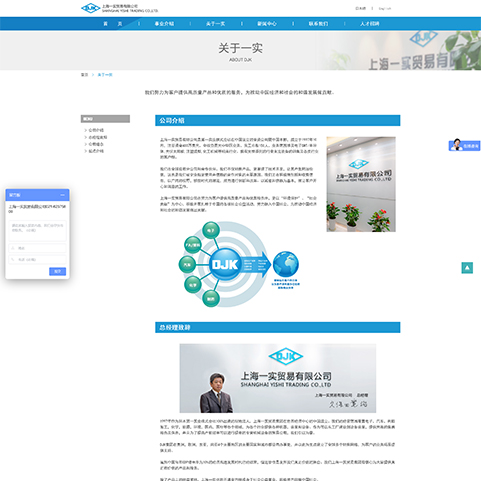
Task: Open the 联系我们 navigation item
Action: 318,24
